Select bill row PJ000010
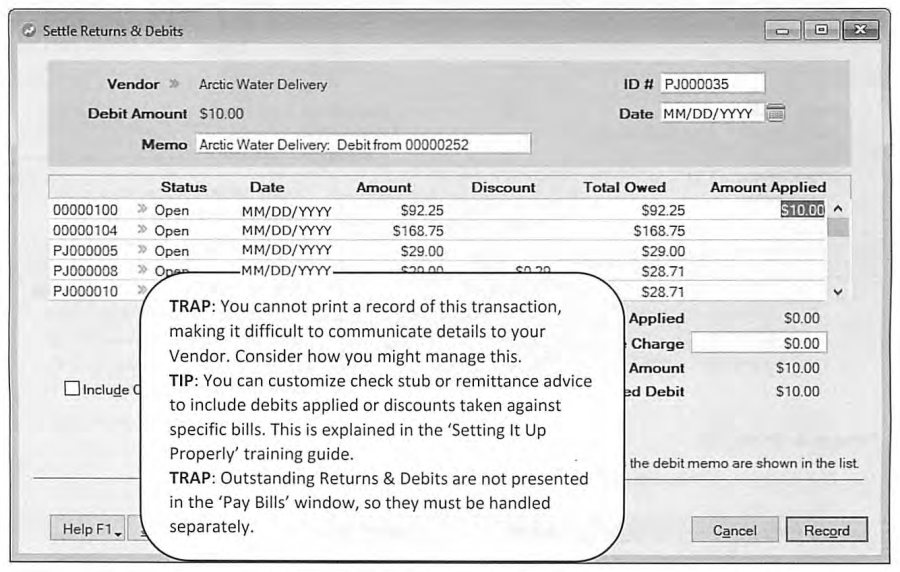Screen dimensions: 900x572 438,291
